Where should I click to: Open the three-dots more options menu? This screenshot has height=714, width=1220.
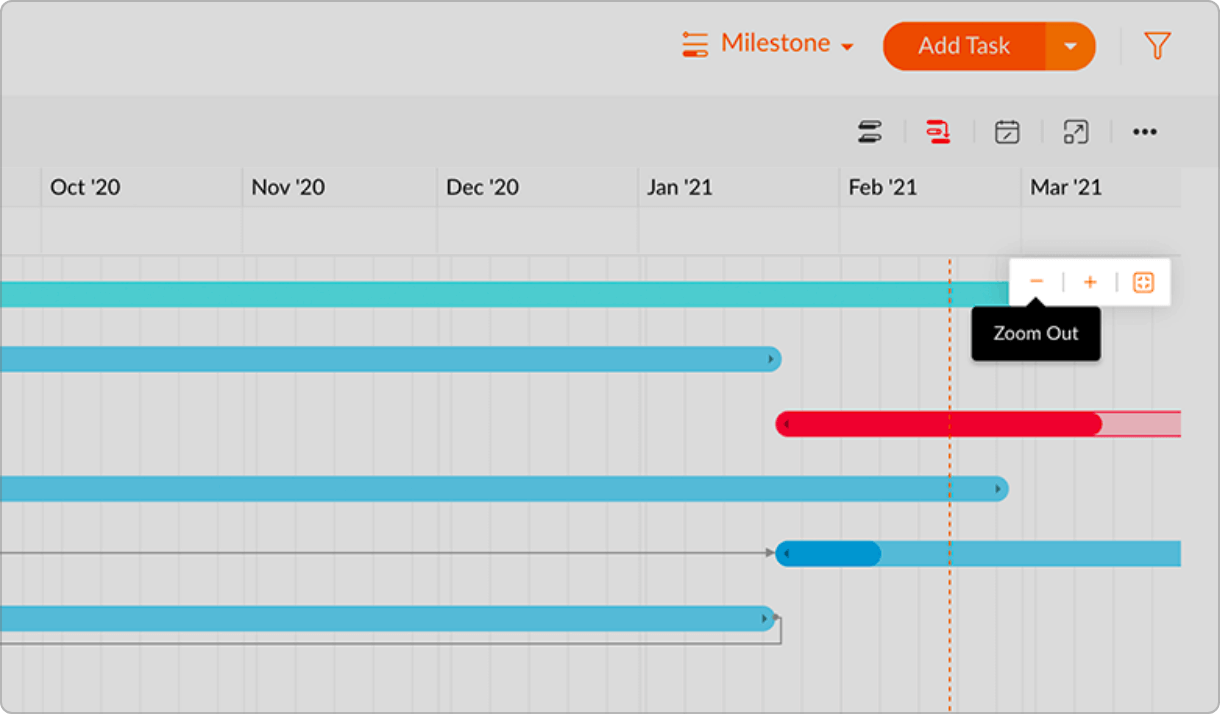[1145, 132]
